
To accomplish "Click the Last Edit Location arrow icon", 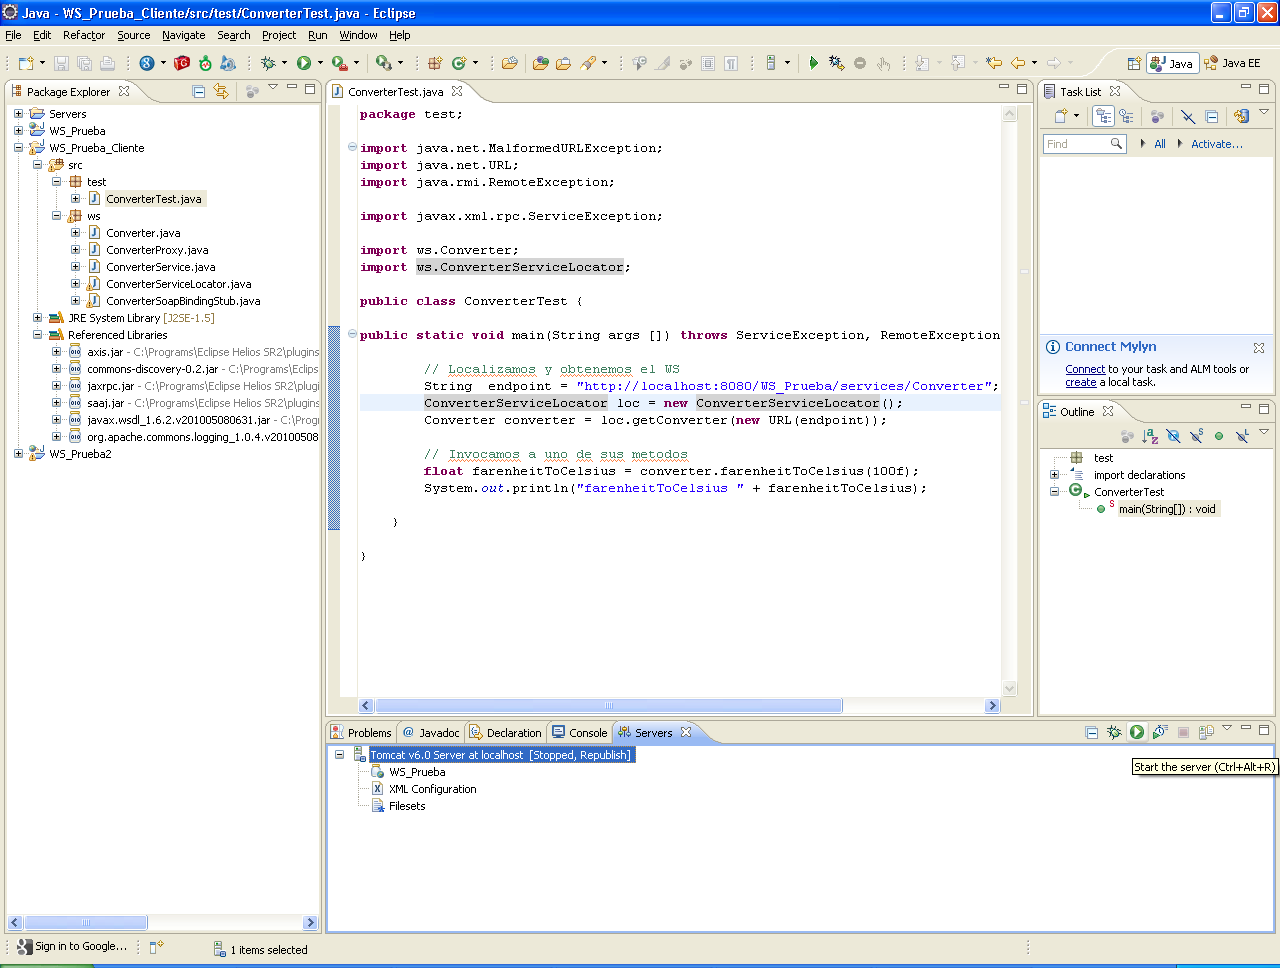I will coord(994,63).
